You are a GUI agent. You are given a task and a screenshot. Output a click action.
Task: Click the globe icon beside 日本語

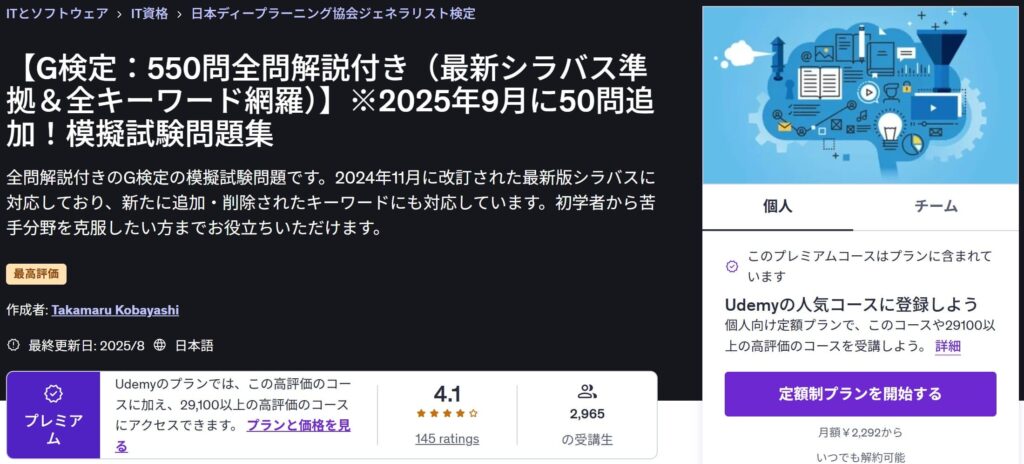(x=159, y=345)
